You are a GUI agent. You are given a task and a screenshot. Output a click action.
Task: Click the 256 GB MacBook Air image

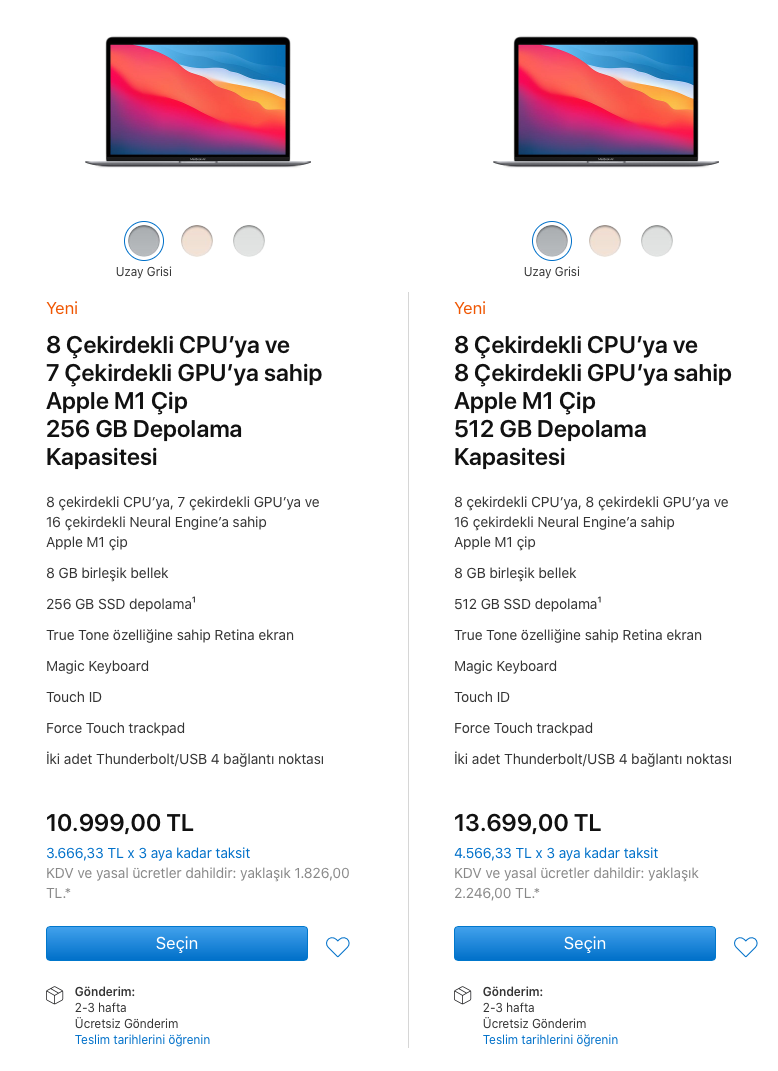[198, 101]
